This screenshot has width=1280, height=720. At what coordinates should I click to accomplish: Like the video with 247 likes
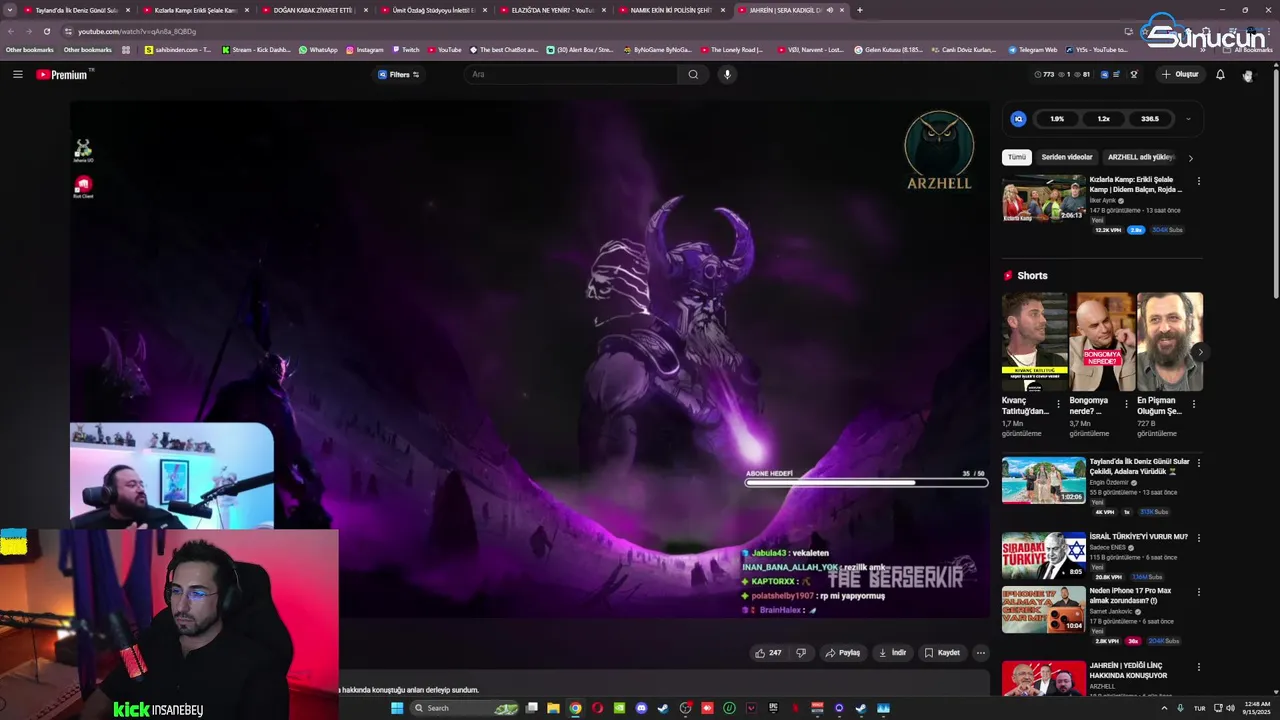[767, 653]
